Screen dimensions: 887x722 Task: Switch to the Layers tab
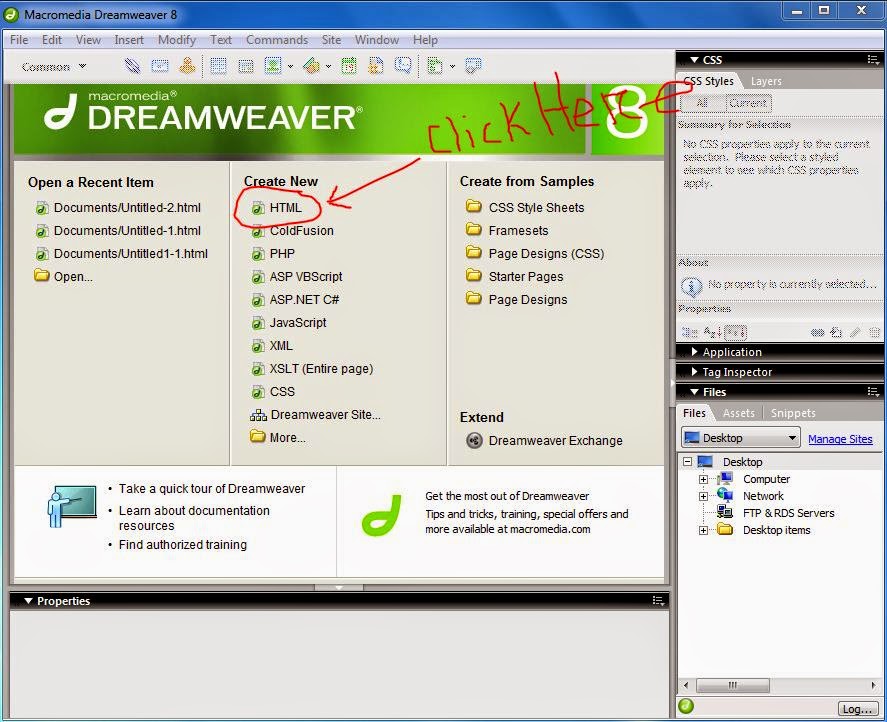(x=766, y=81)
